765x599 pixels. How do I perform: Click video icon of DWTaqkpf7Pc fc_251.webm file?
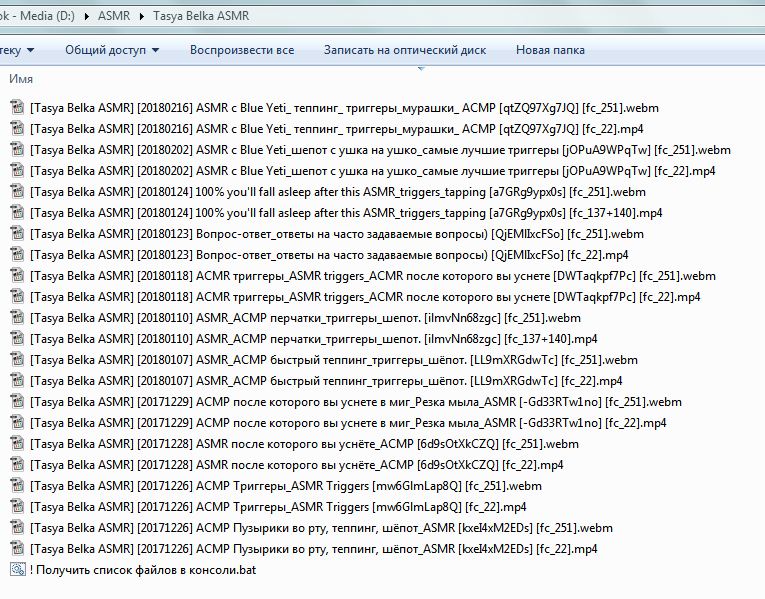[x=18, y=275]
